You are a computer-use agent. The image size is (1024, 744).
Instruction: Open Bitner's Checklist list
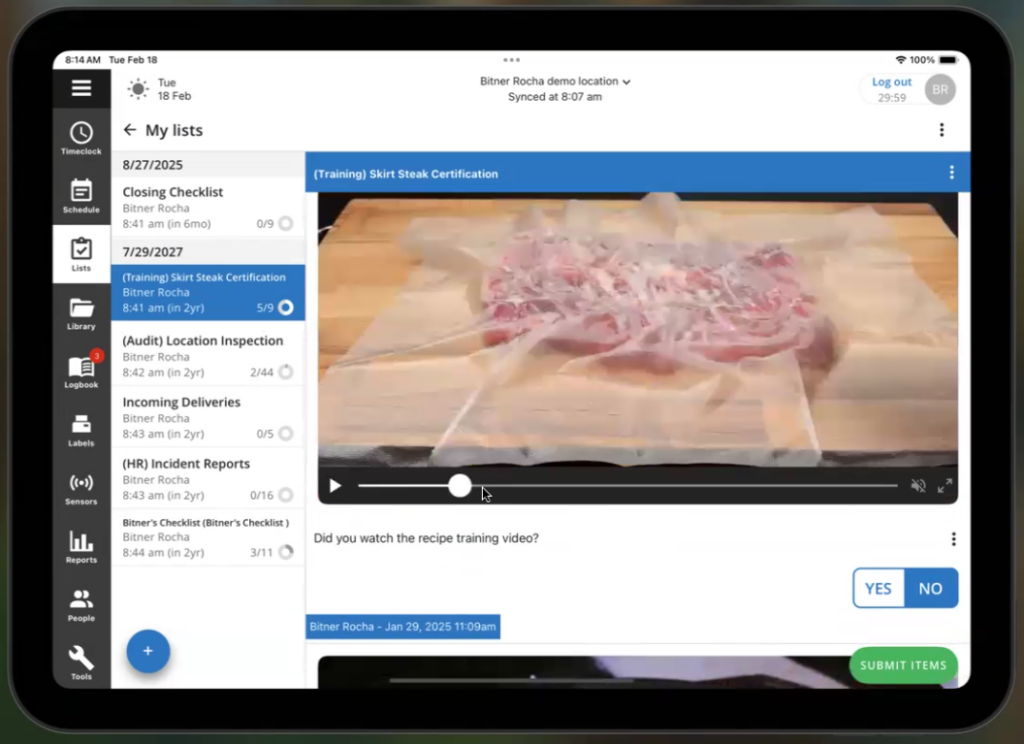click(208, 537)
